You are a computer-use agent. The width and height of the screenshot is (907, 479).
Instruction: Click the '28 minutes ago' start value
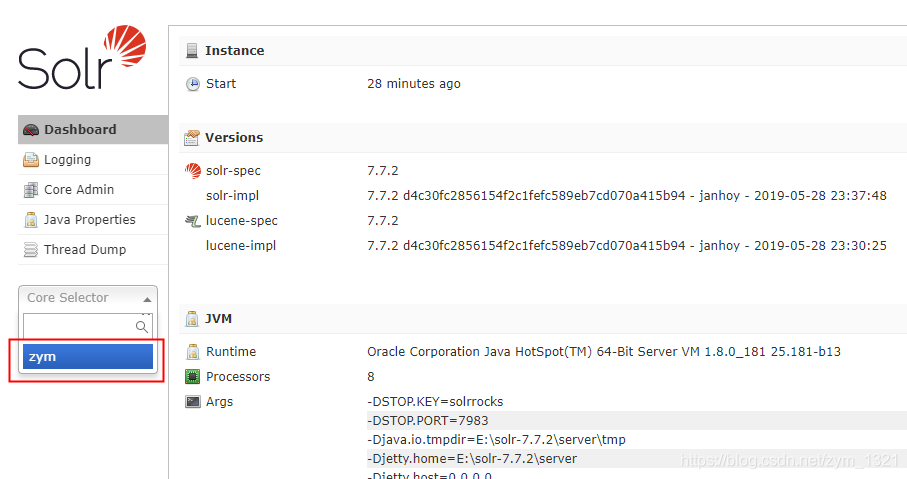pos(414,84)
